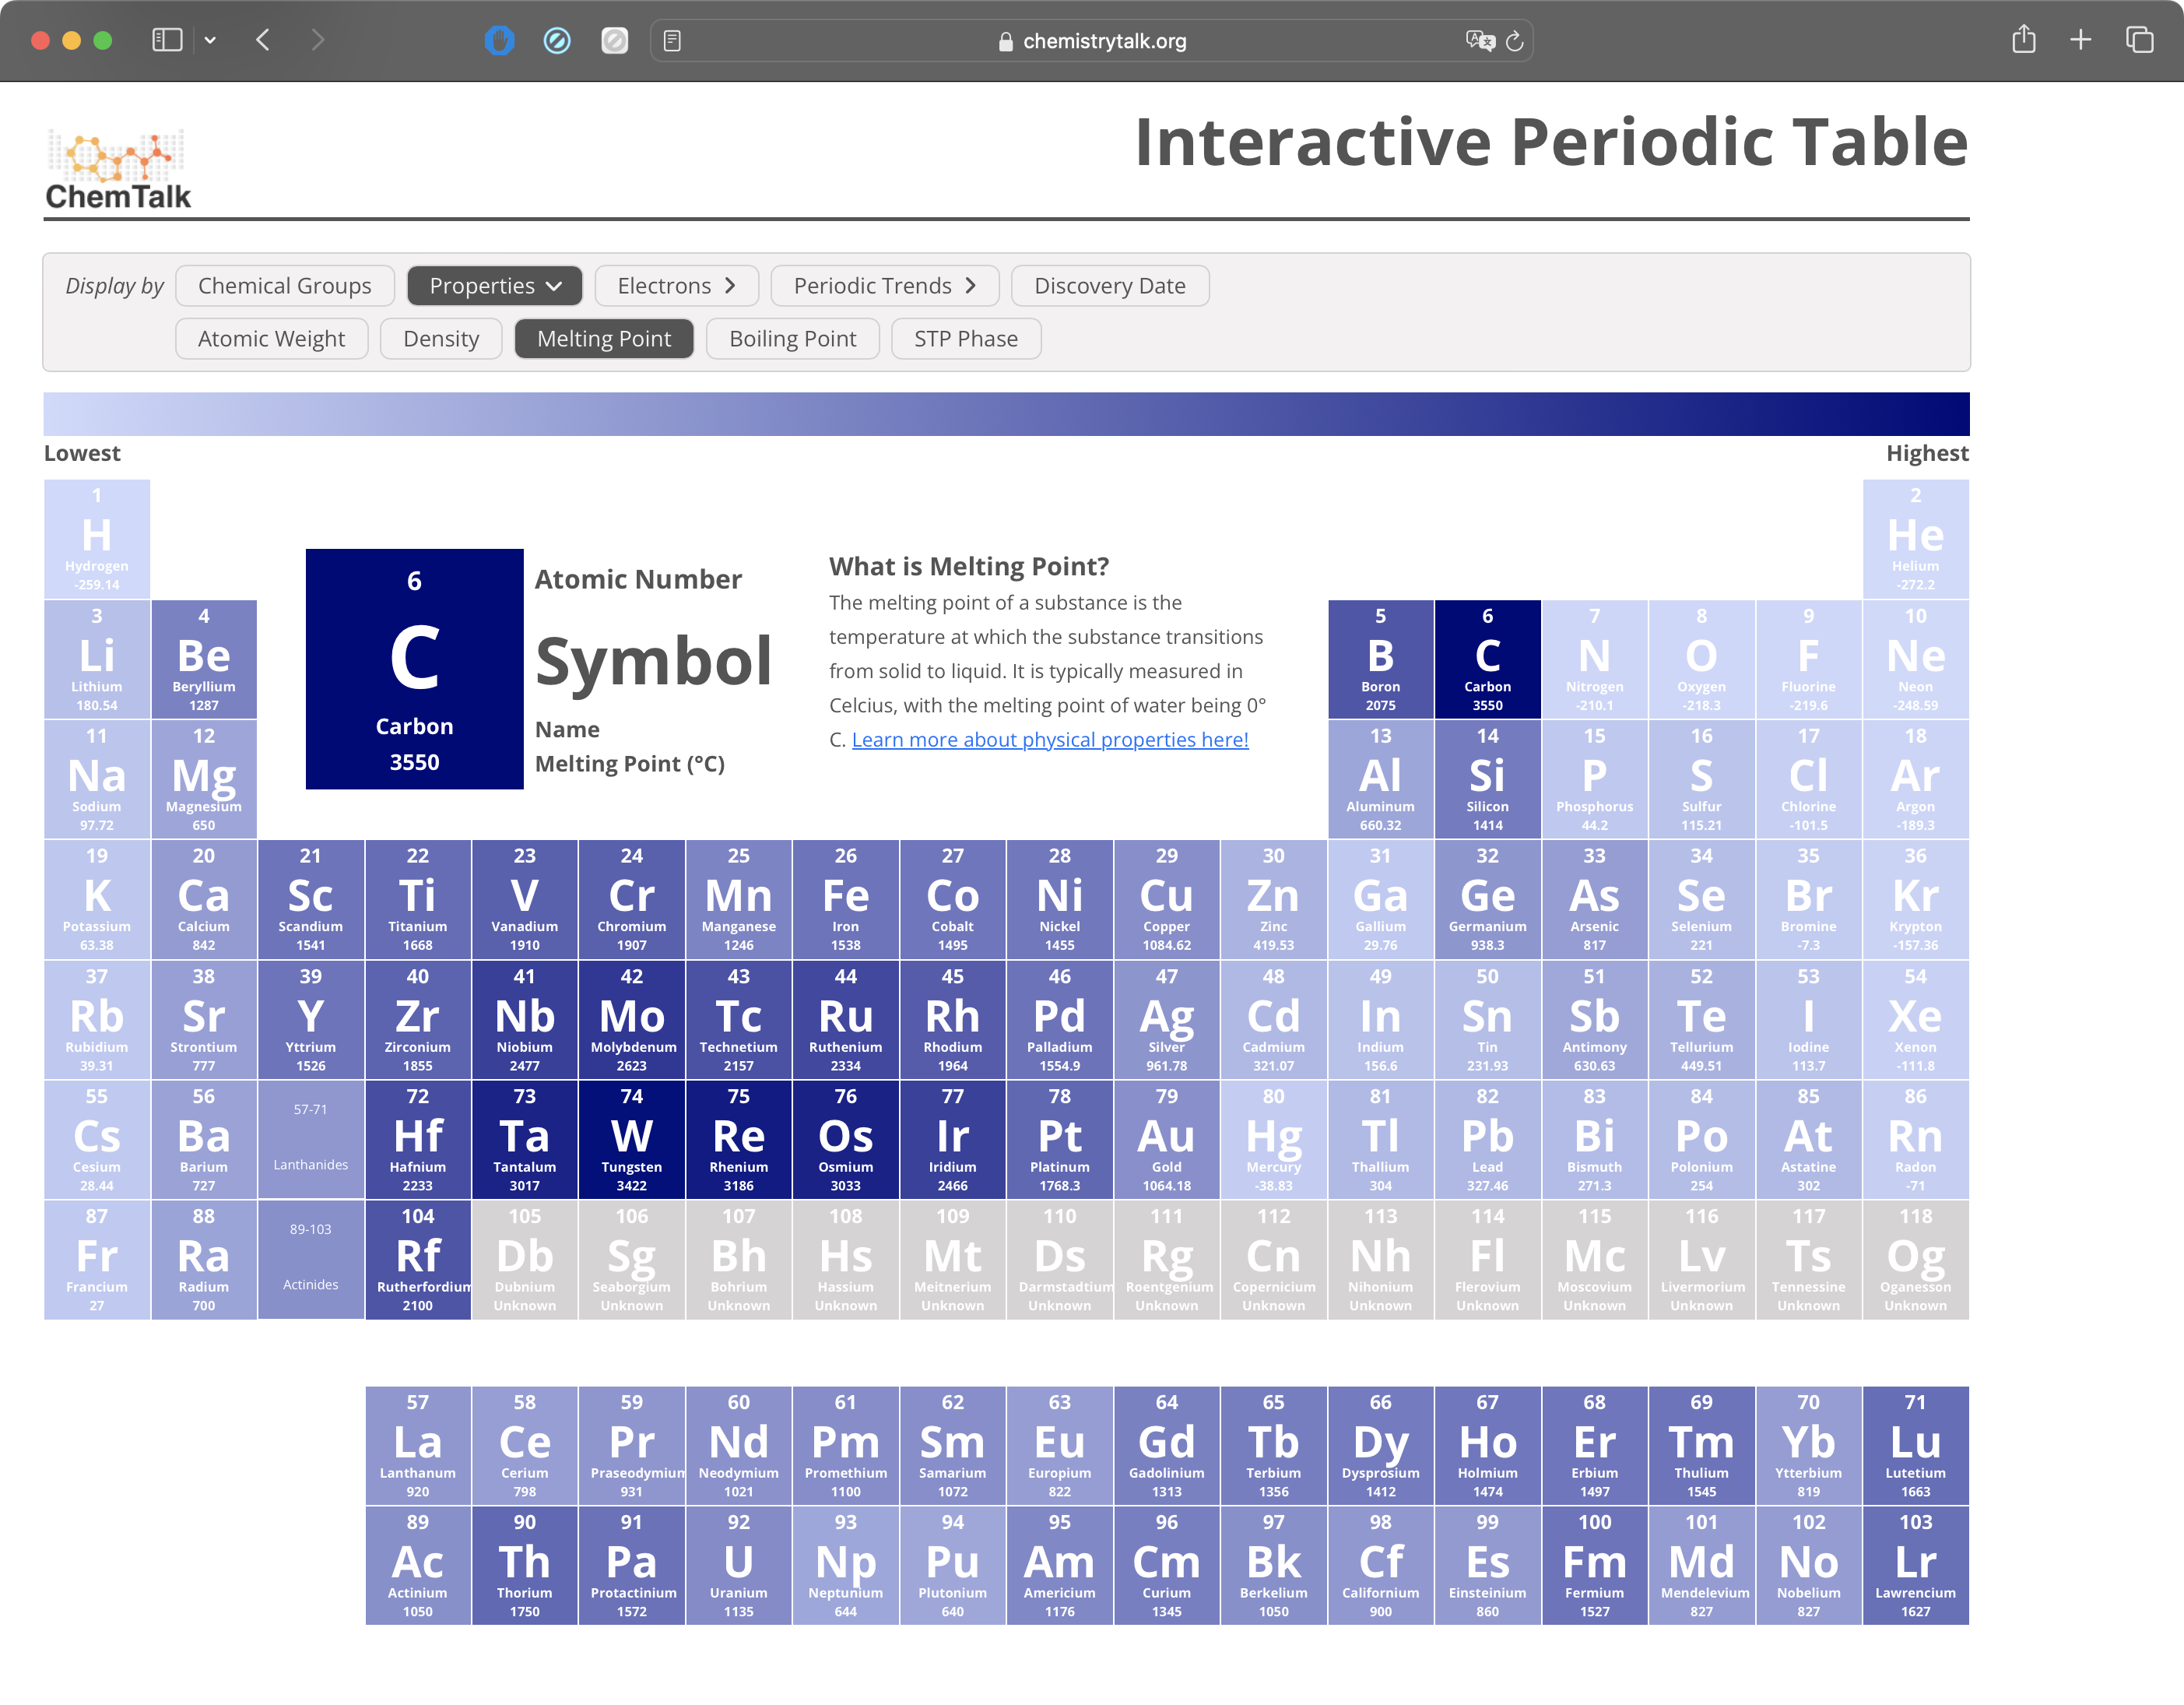Click the Thorium element tile
2184x1705 pixels.
tap(525, 1565)
